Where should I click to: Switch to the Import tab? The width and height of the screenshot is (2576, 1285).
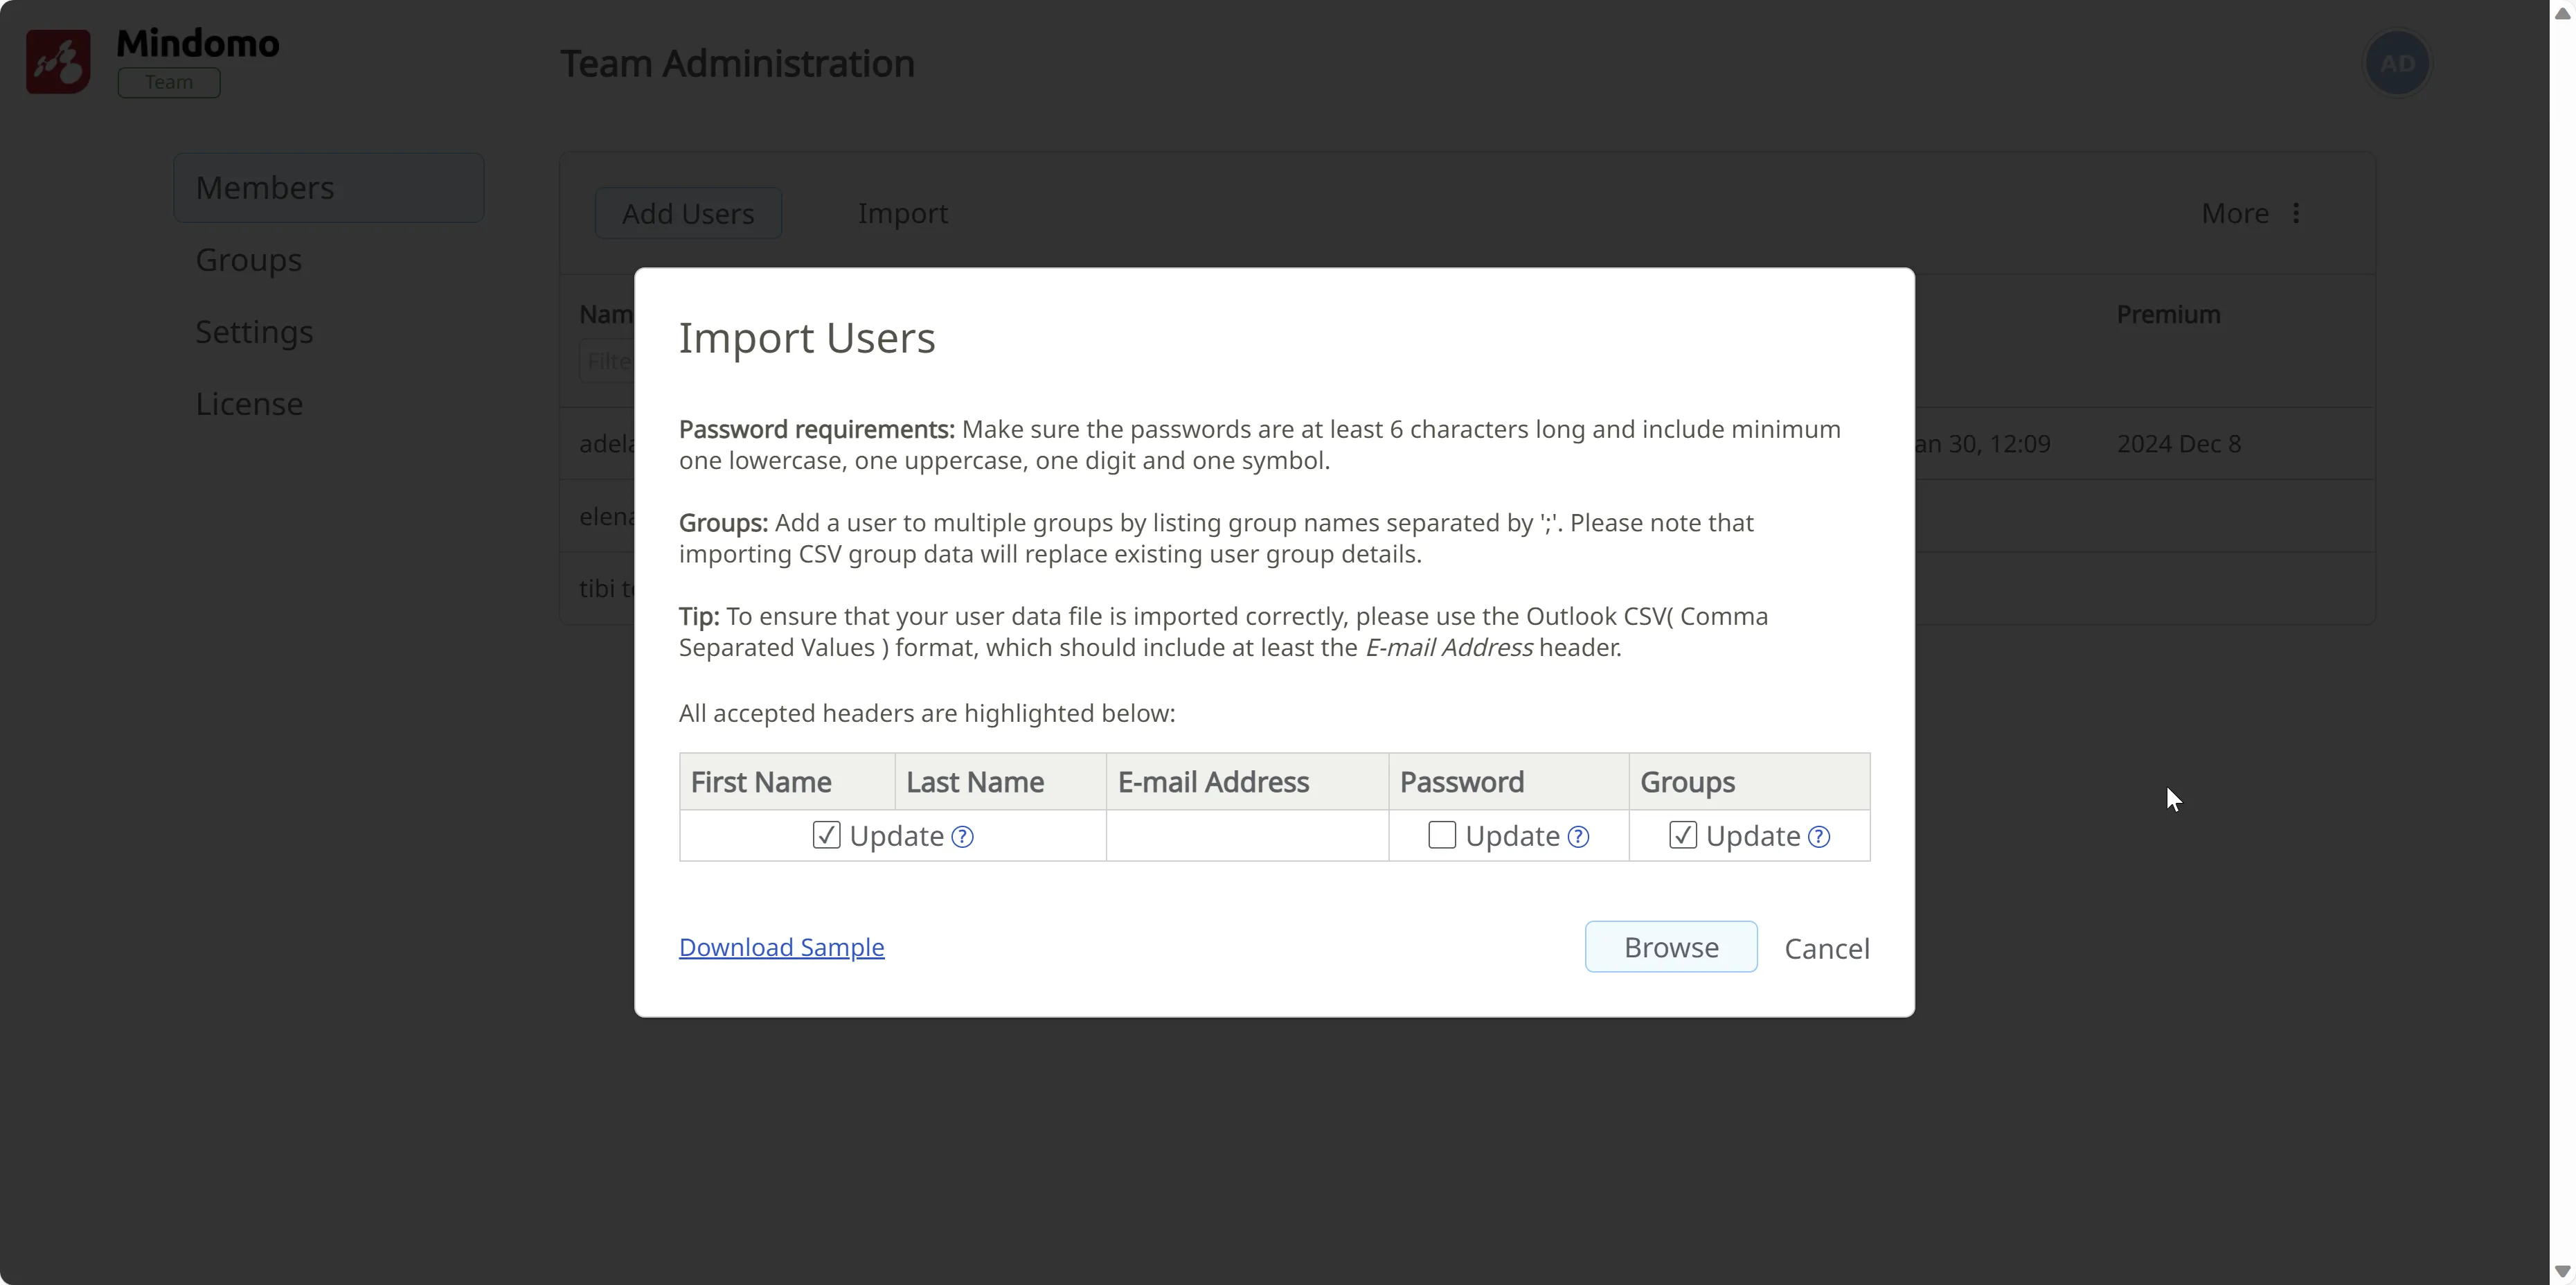[902, 213]
